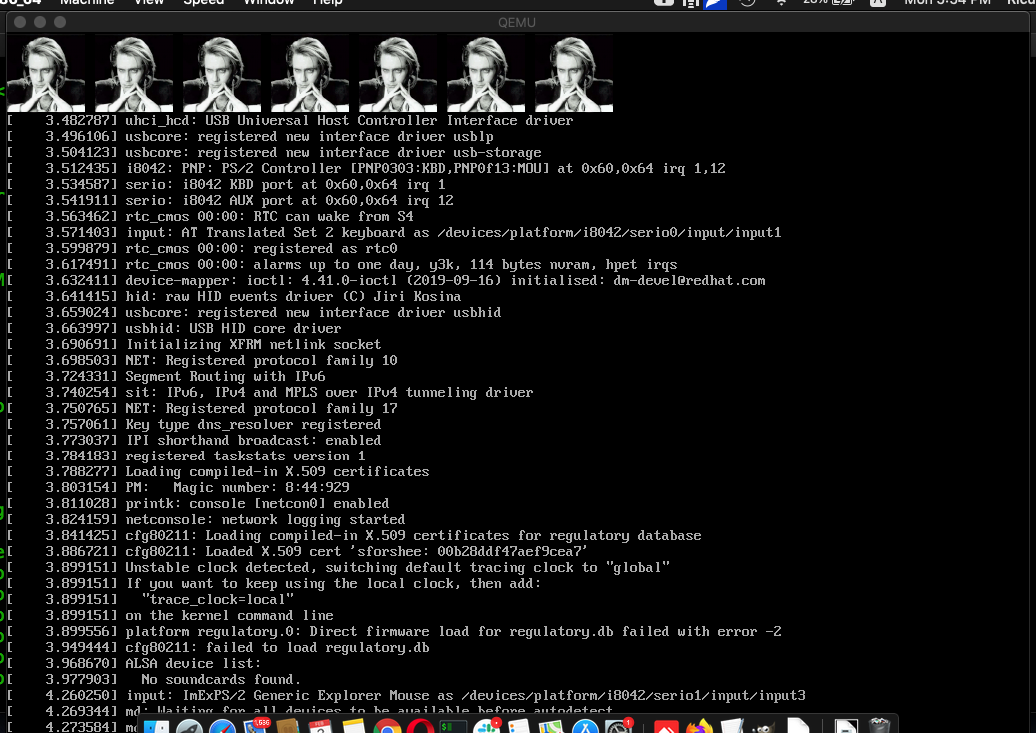Open the Machine menu

pyautogui.click(x=87, y=3)
